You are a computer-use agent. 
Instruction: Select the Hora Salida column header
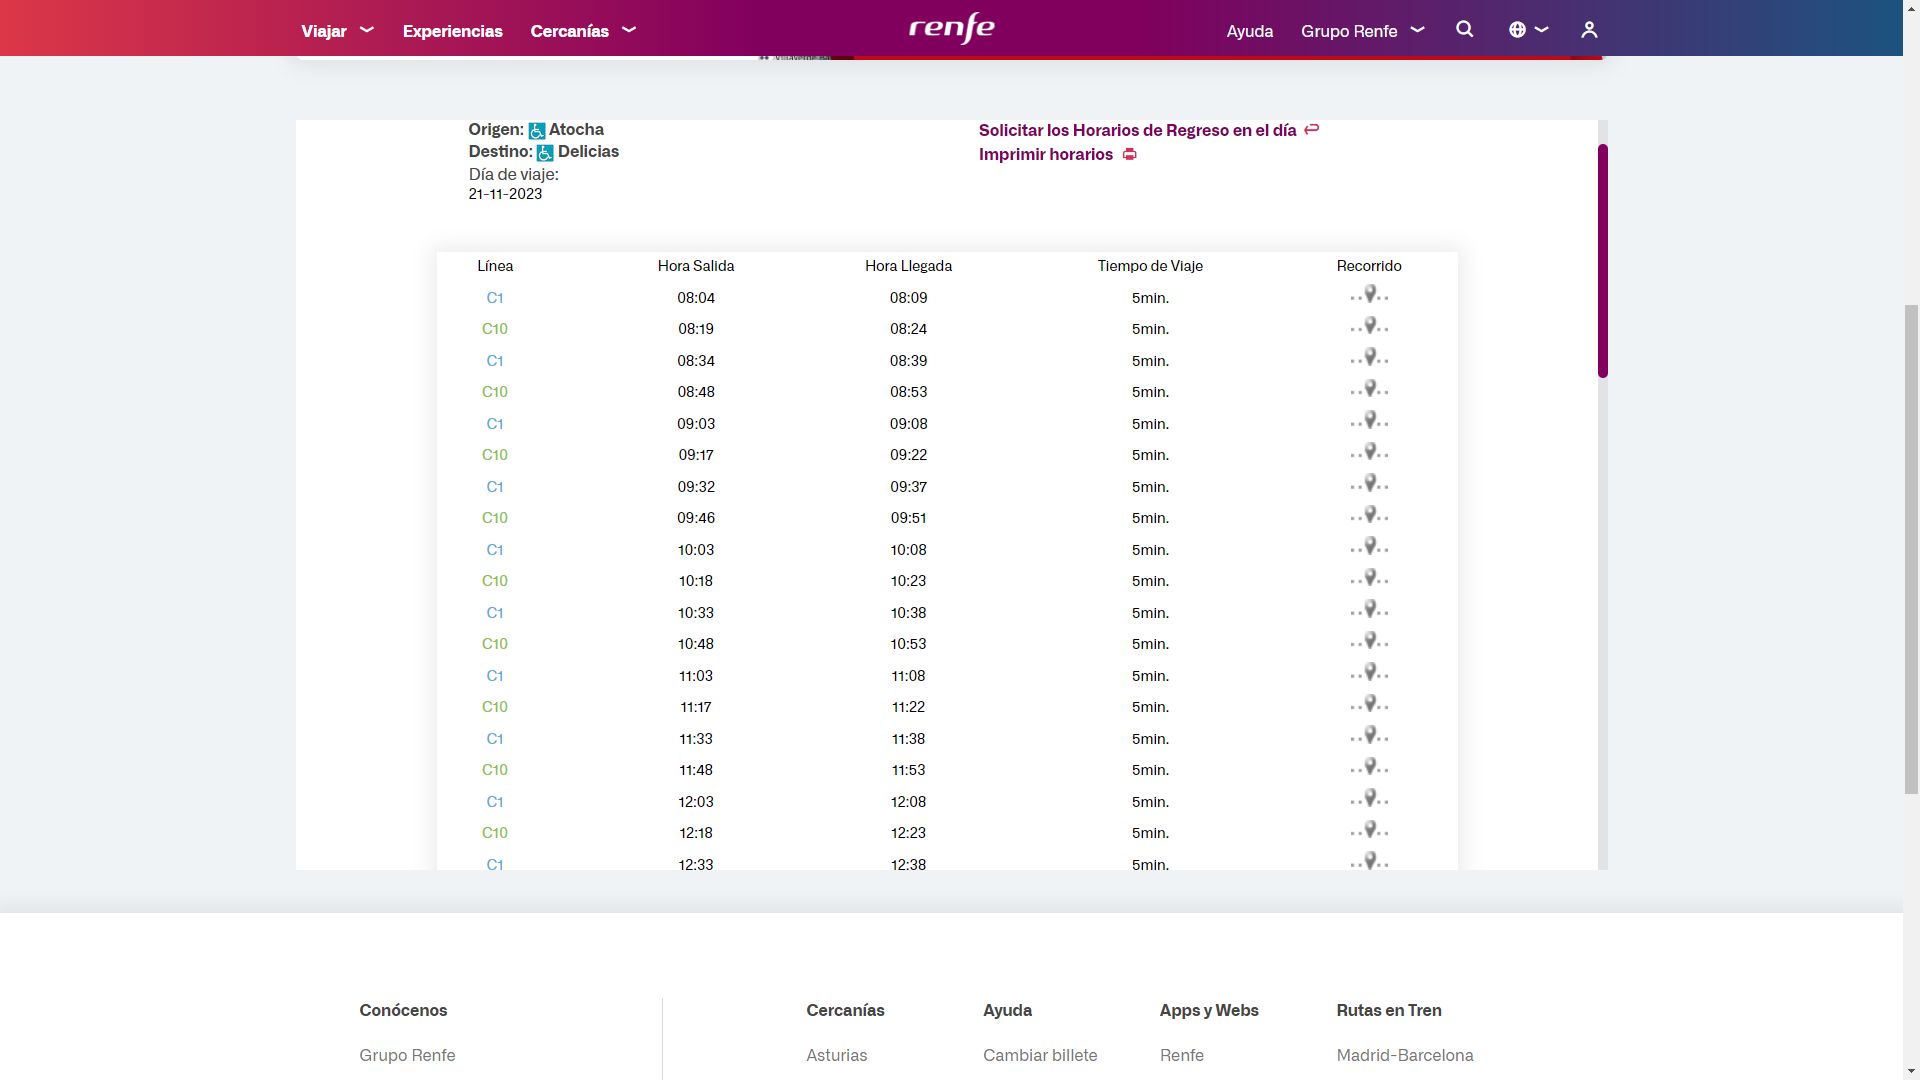click(x=696, y=266)
